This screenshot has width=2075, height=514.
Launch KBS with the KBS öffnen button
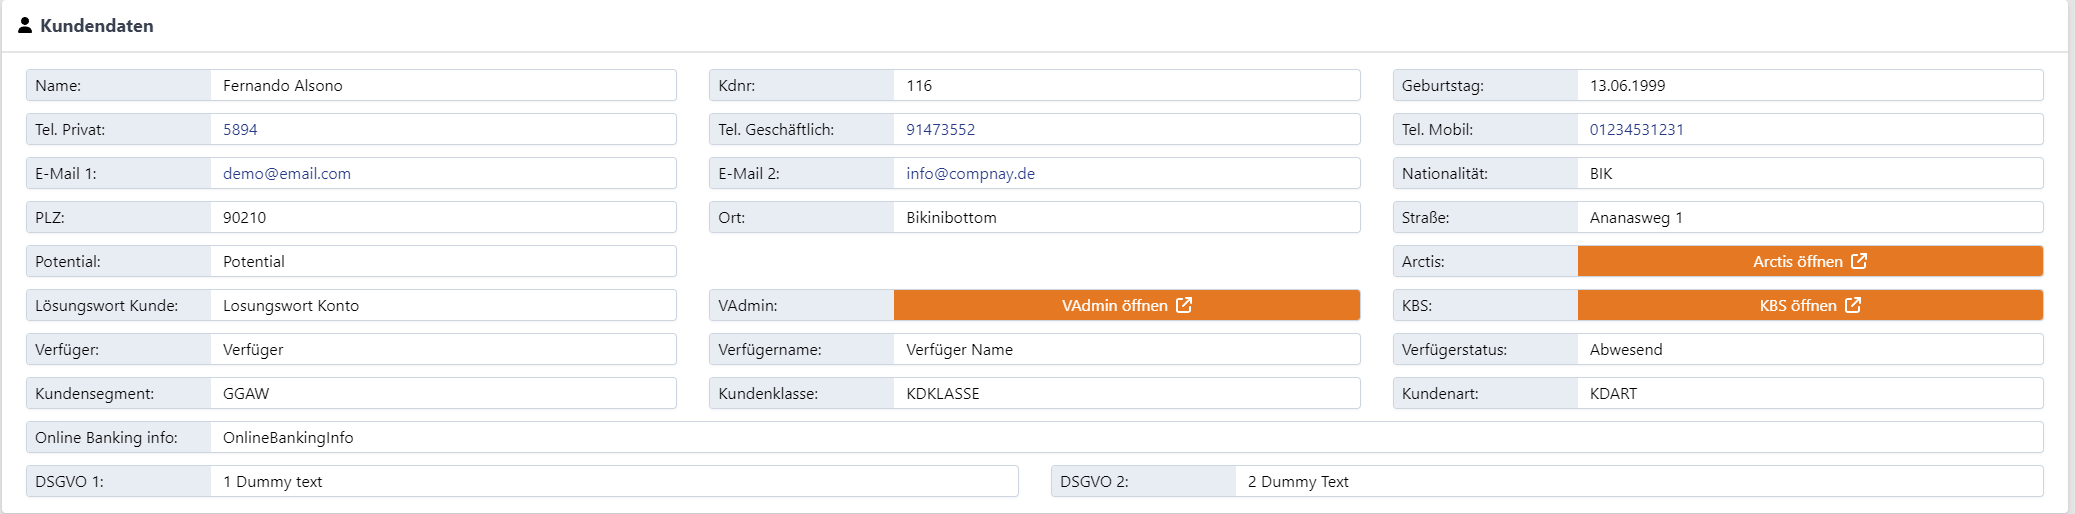point(1796,305)
